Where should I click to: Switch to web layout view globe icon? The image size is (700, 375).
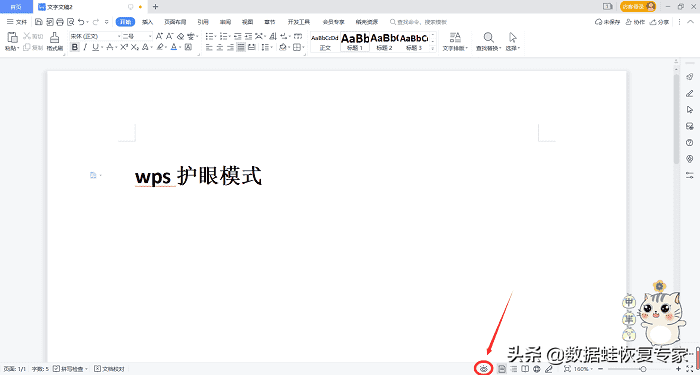(x=538, y=369)
